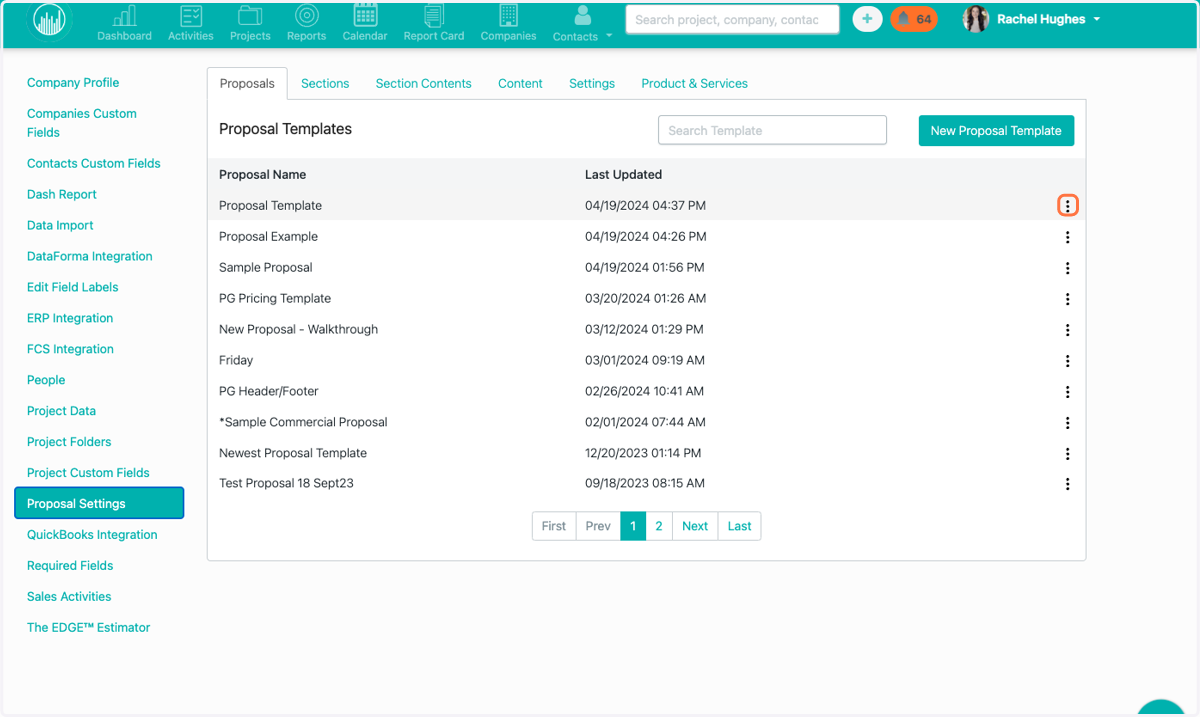Open the Contacts person icon

tap(583, 15)
